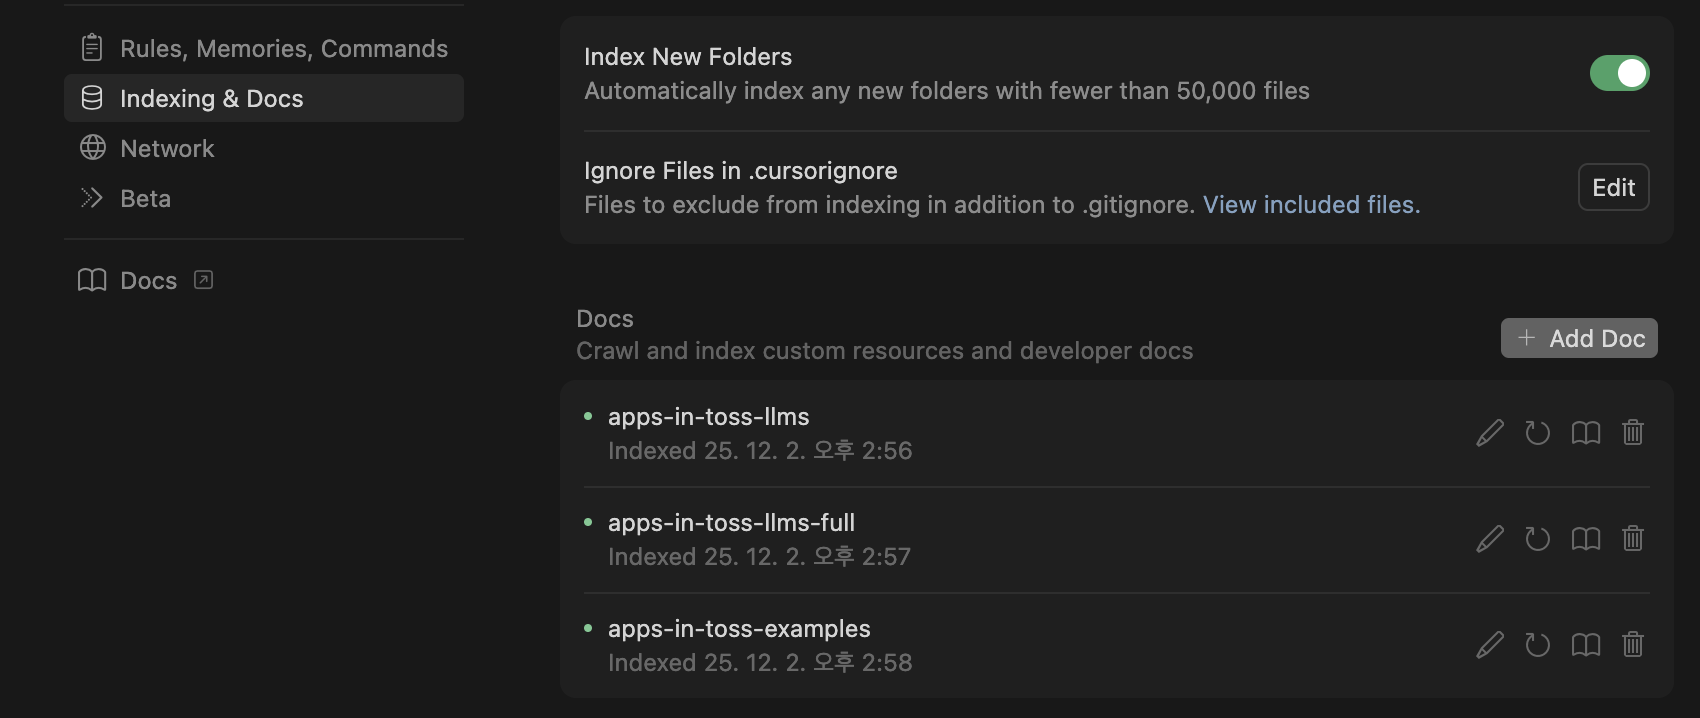
Task: View pages of apps-in-toss-examples doc
Action: pyautogui.click(x=1586, y=645)
